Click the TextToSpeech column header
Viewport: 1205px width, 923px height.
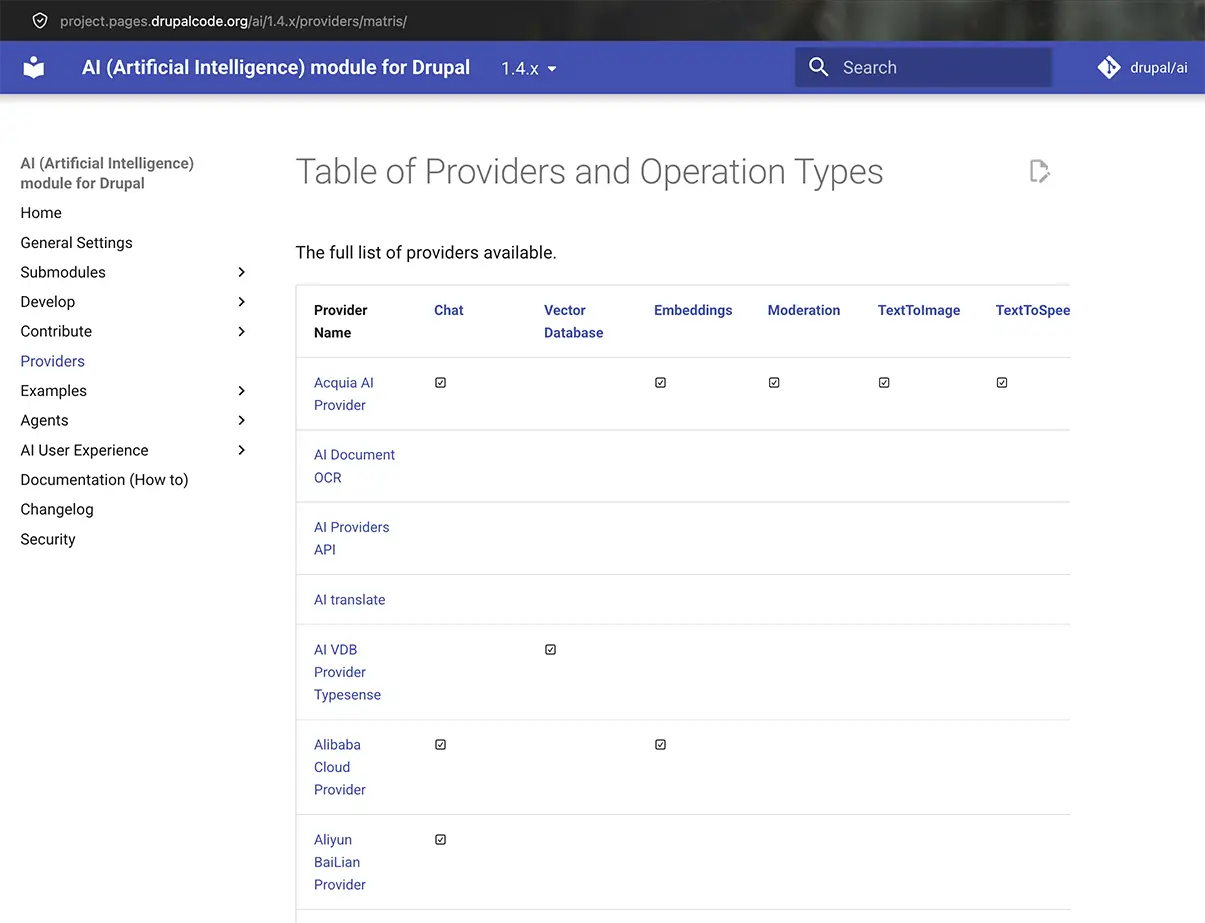click(1033, 310)
